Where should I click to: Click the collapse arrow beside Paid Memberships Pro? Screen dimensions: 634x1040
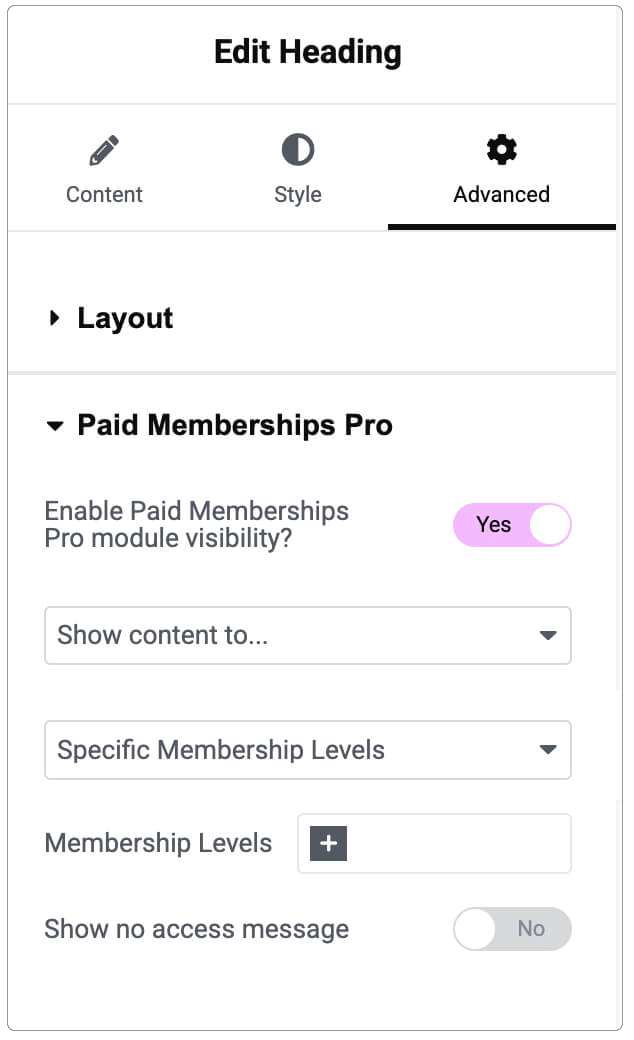click(x=55, y=425)
